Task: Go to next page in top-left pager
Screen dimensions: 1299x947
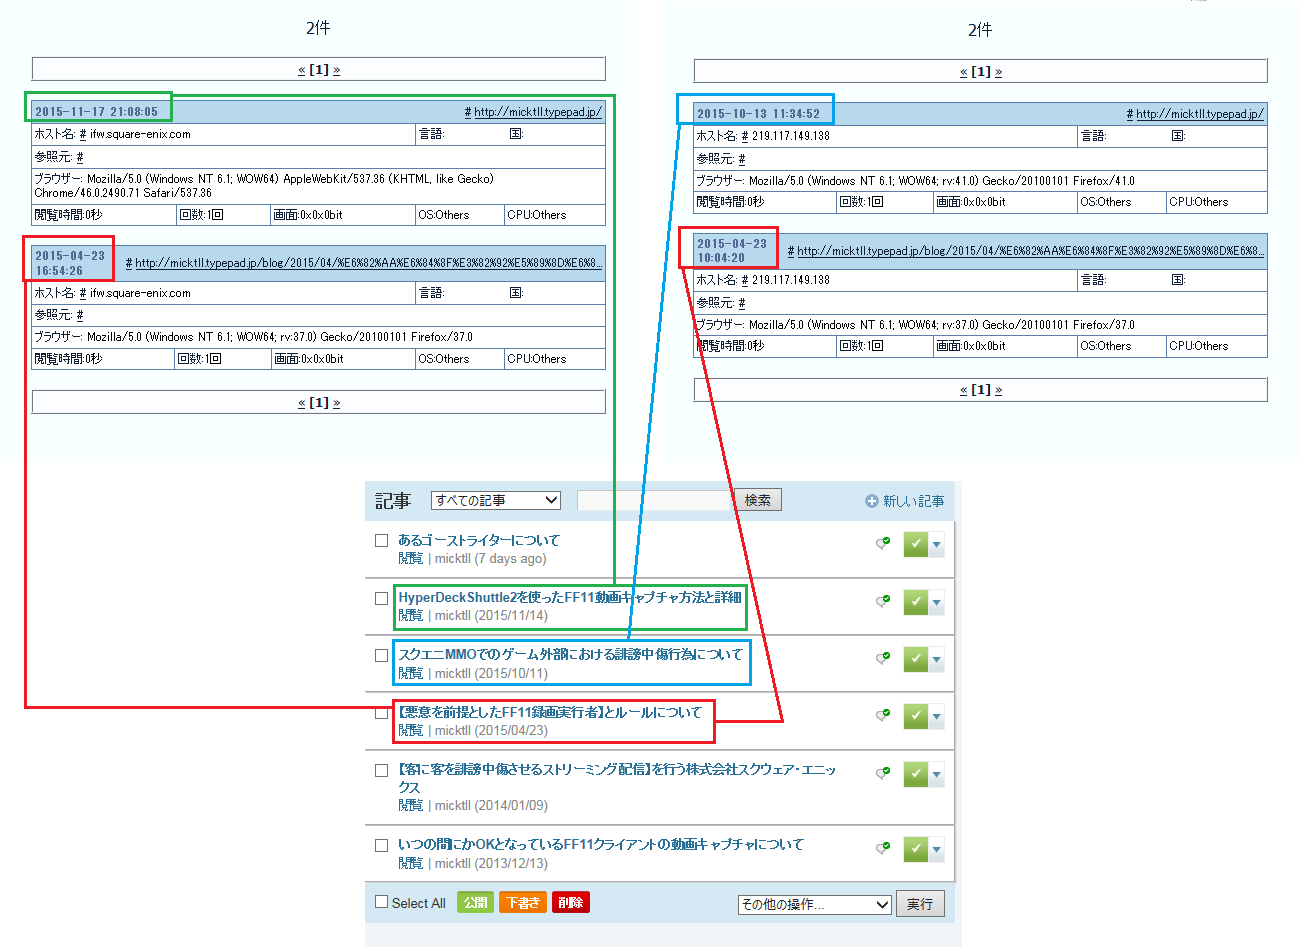Action: point(336,70)
